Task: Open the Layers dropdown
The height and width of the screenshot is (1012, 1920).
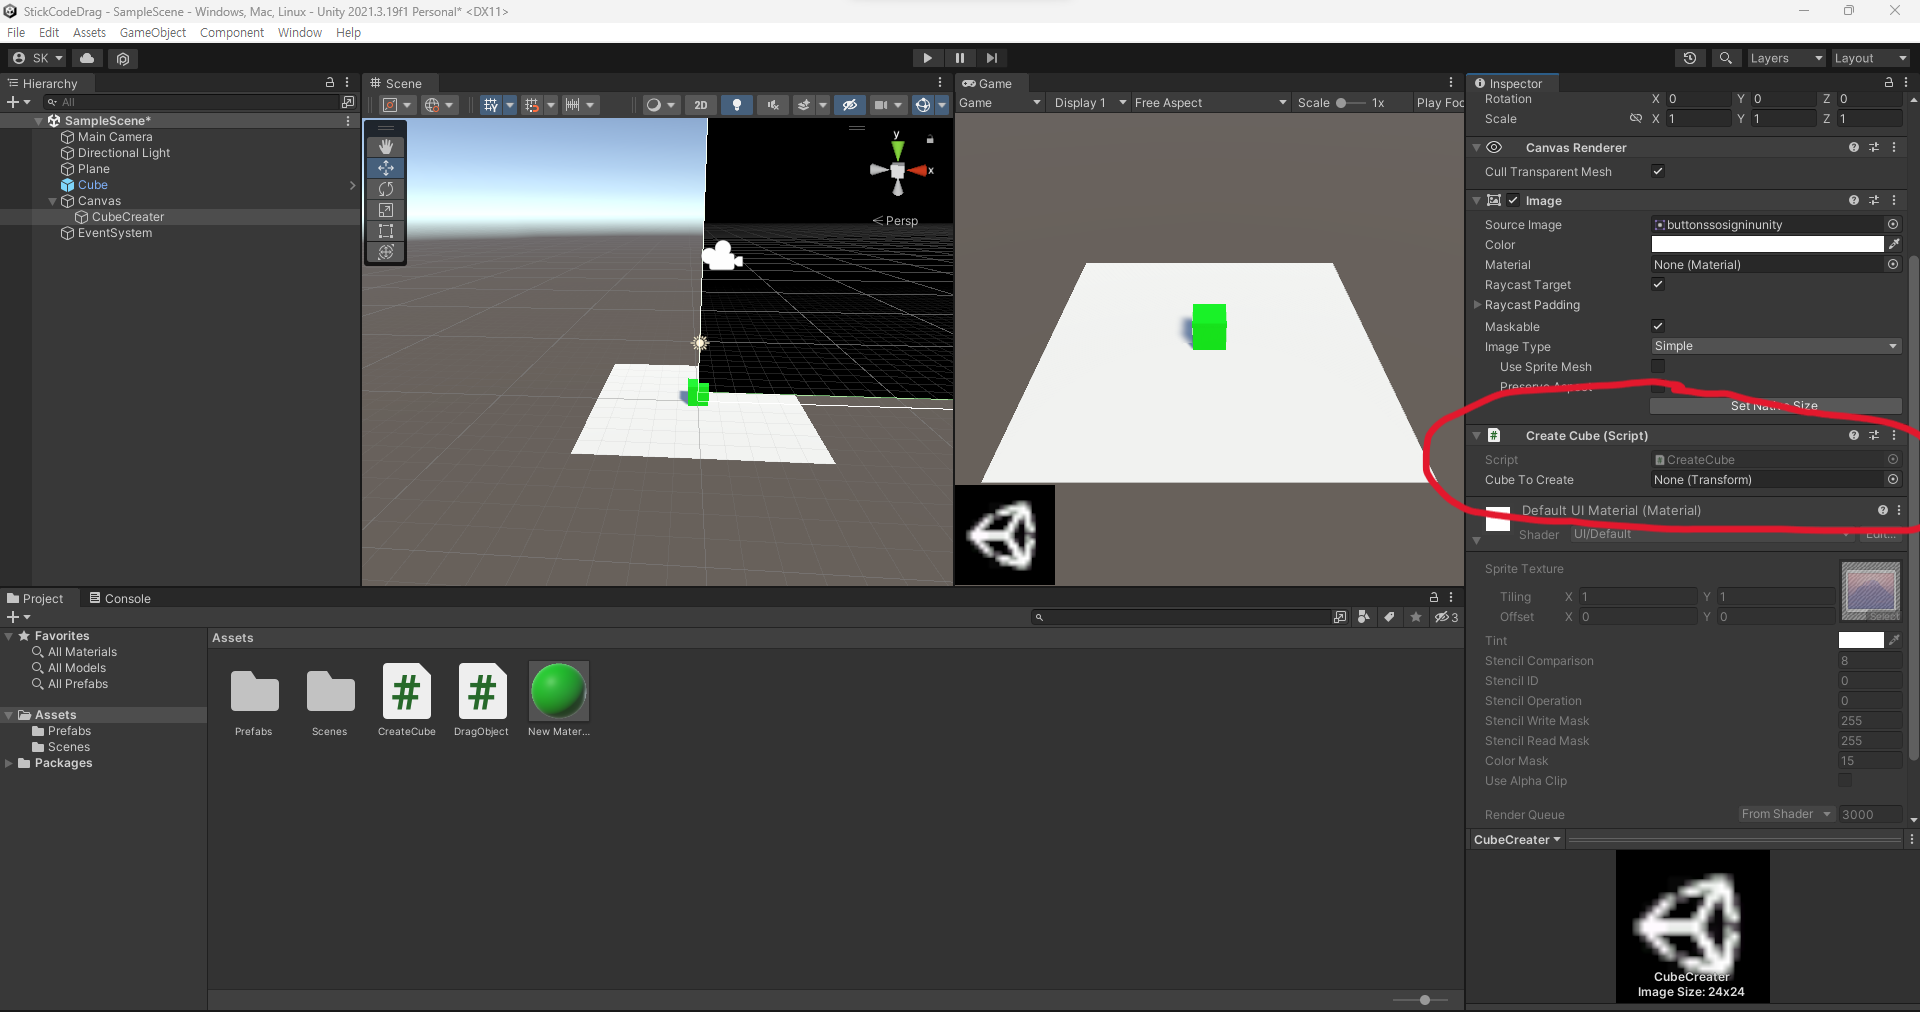Action: click(x=1786, y=58)
